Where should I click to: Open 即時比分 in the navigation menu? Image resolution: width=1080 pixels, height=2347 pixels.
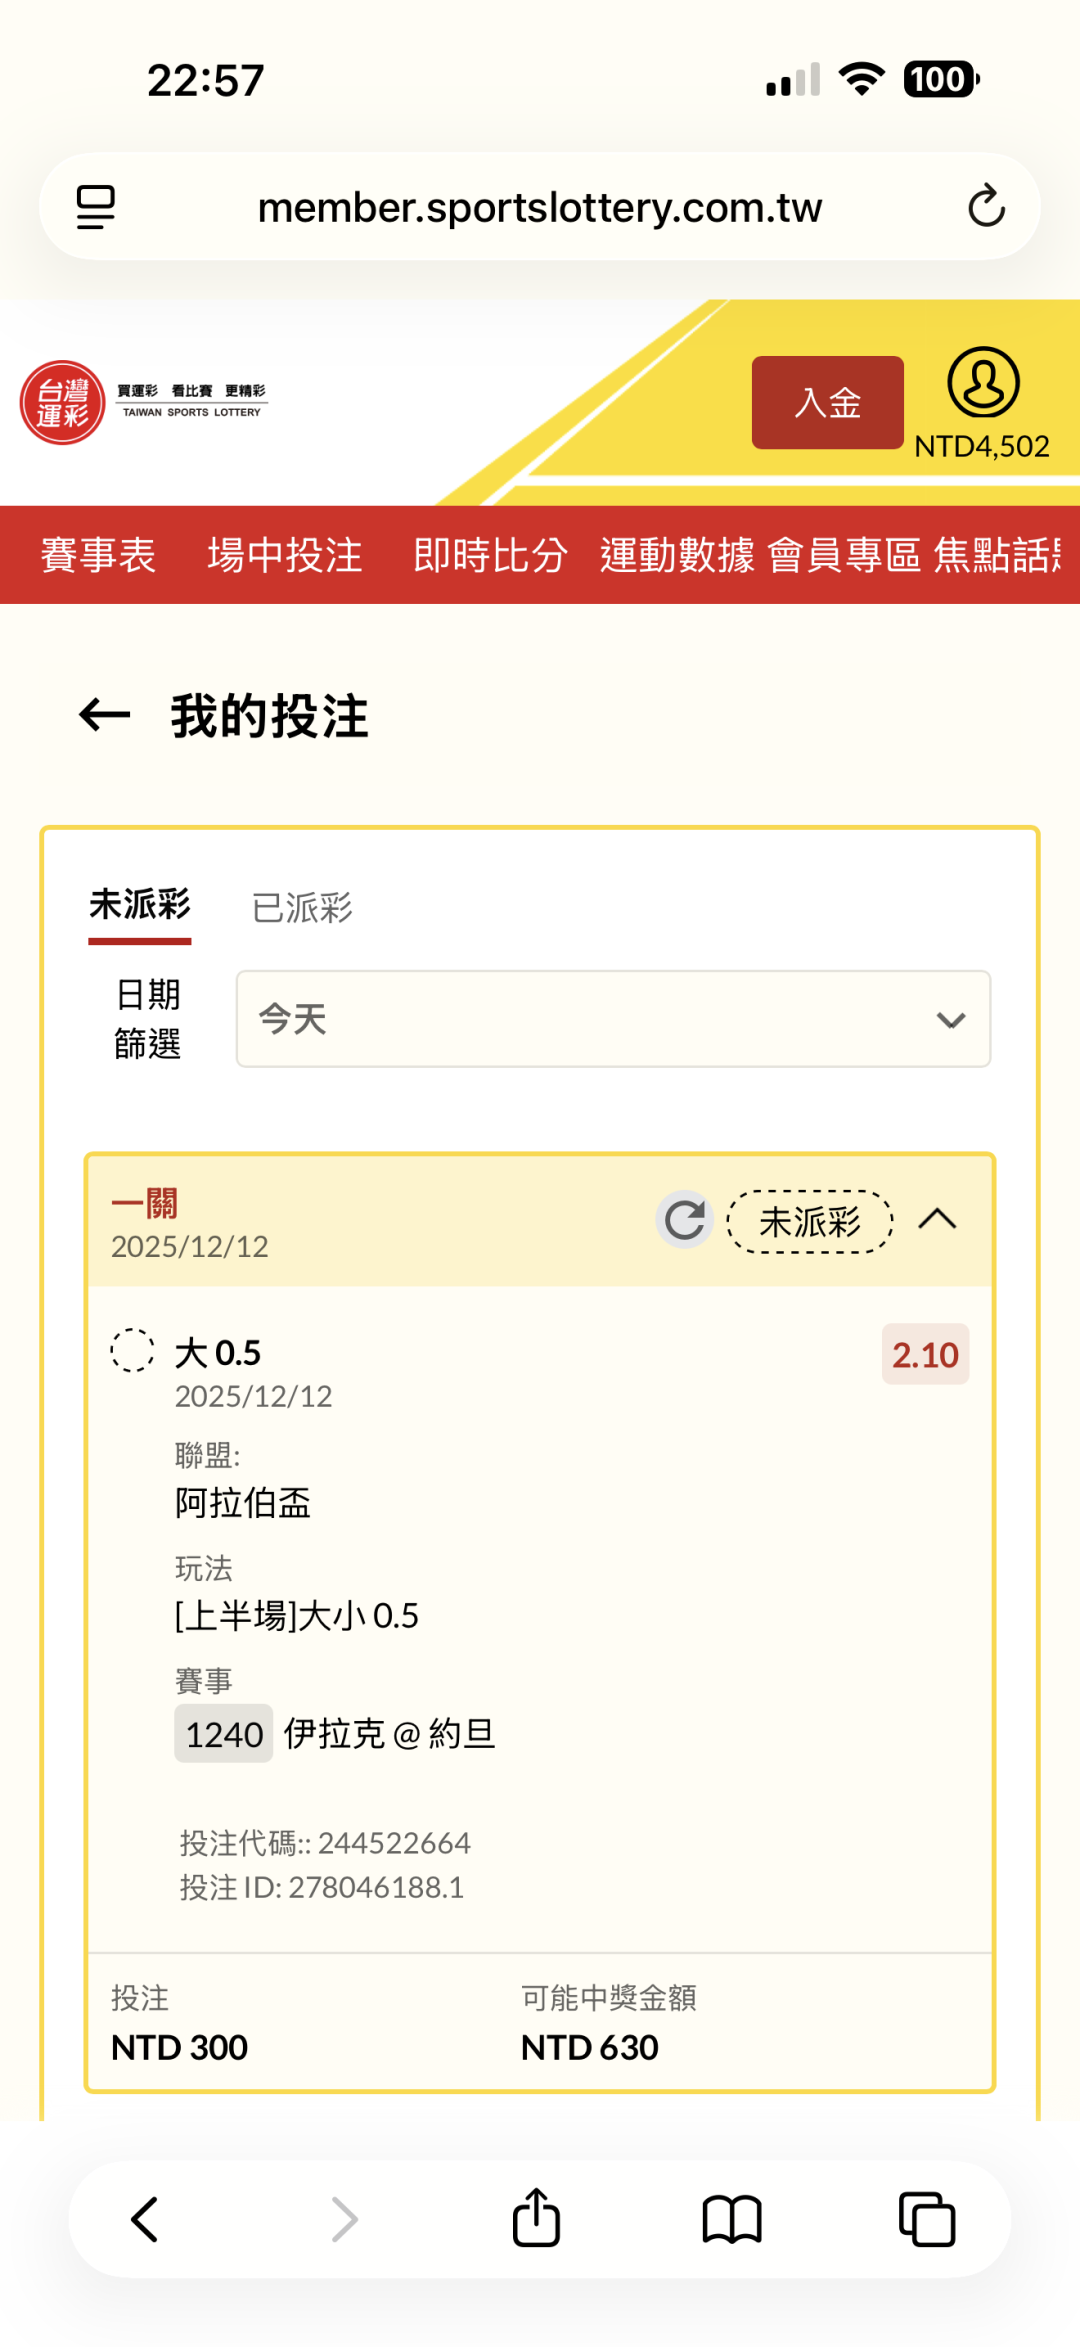pos(490,555)
